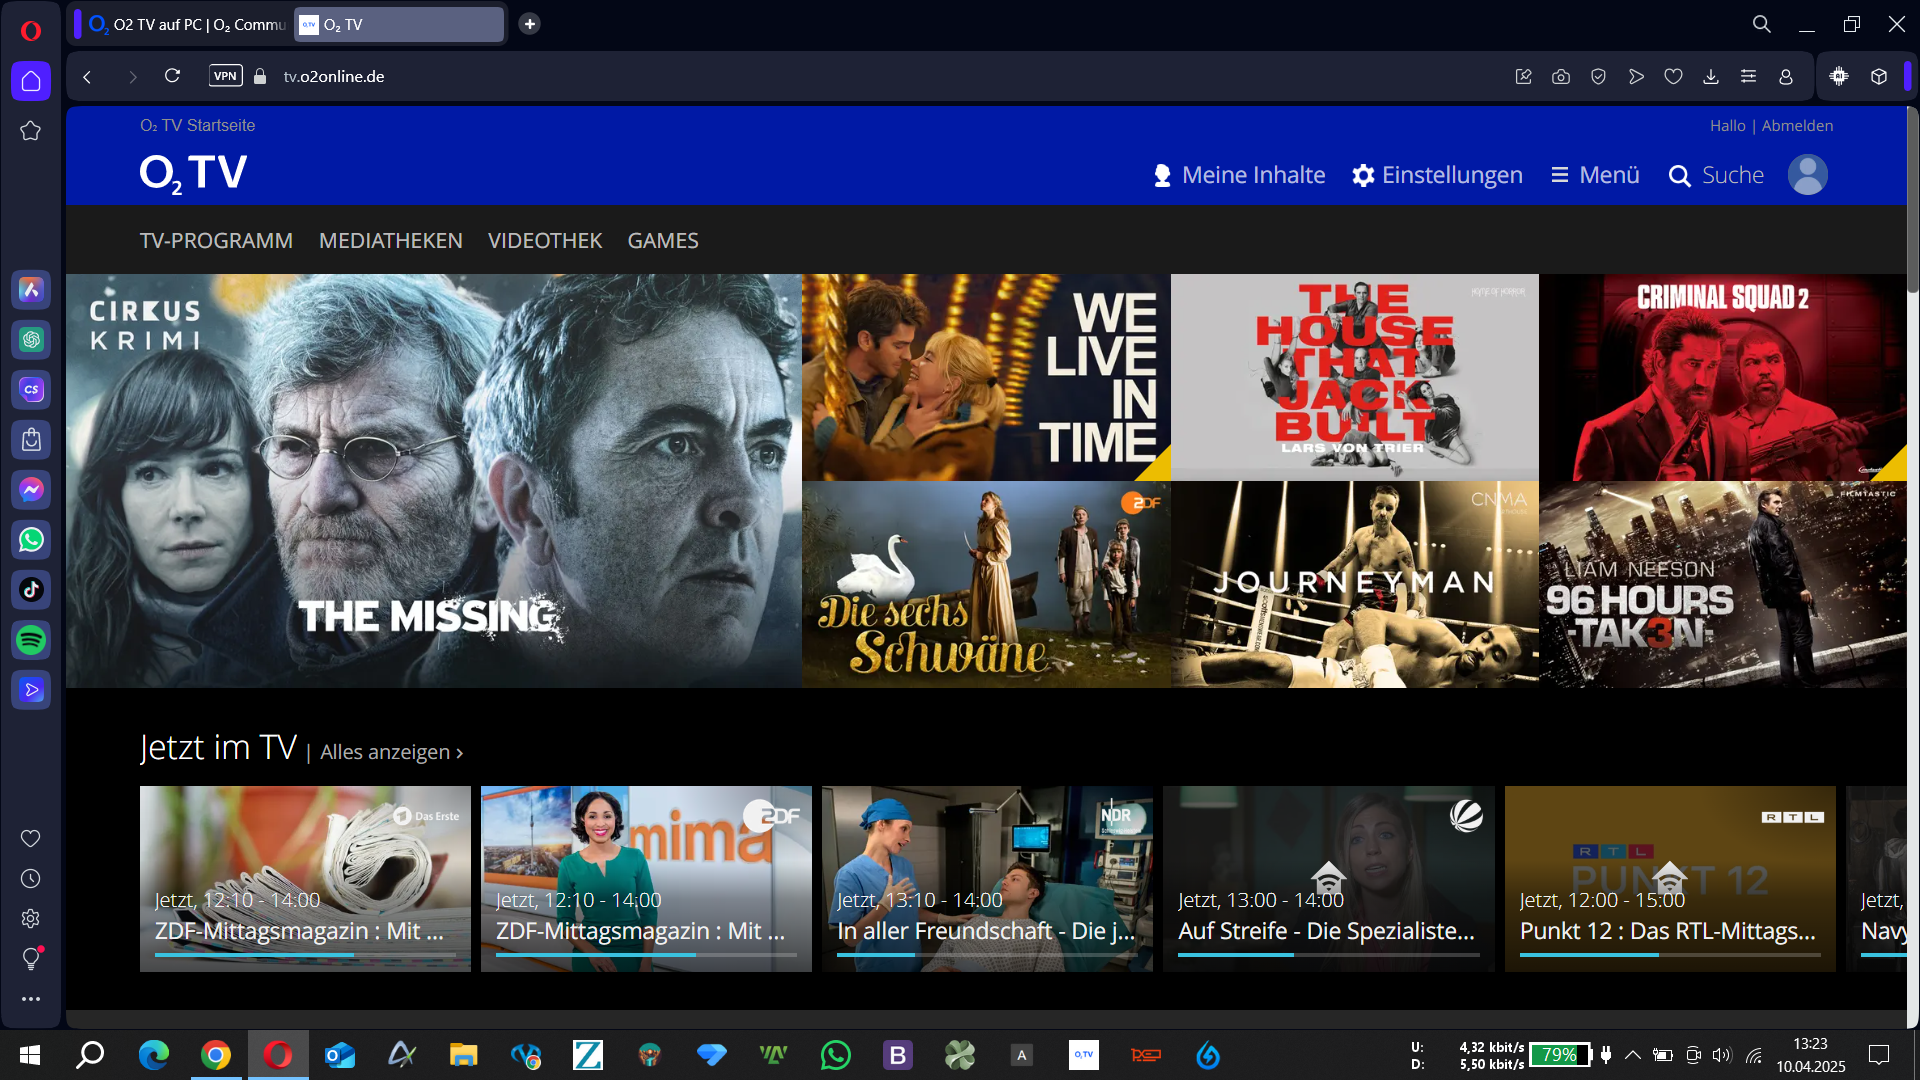Open sidebar settings gear icon
1920x1080 pixels.
(31, 919)
